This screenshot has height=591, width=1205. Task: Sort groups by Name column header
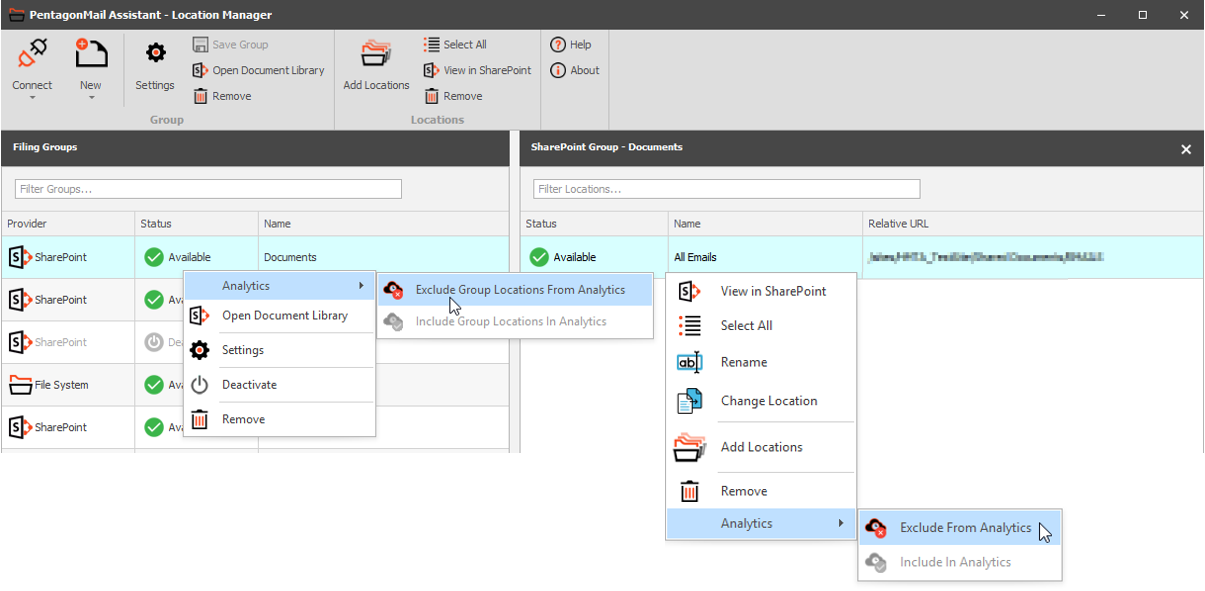pyautogui.click(x=384, y=224)
